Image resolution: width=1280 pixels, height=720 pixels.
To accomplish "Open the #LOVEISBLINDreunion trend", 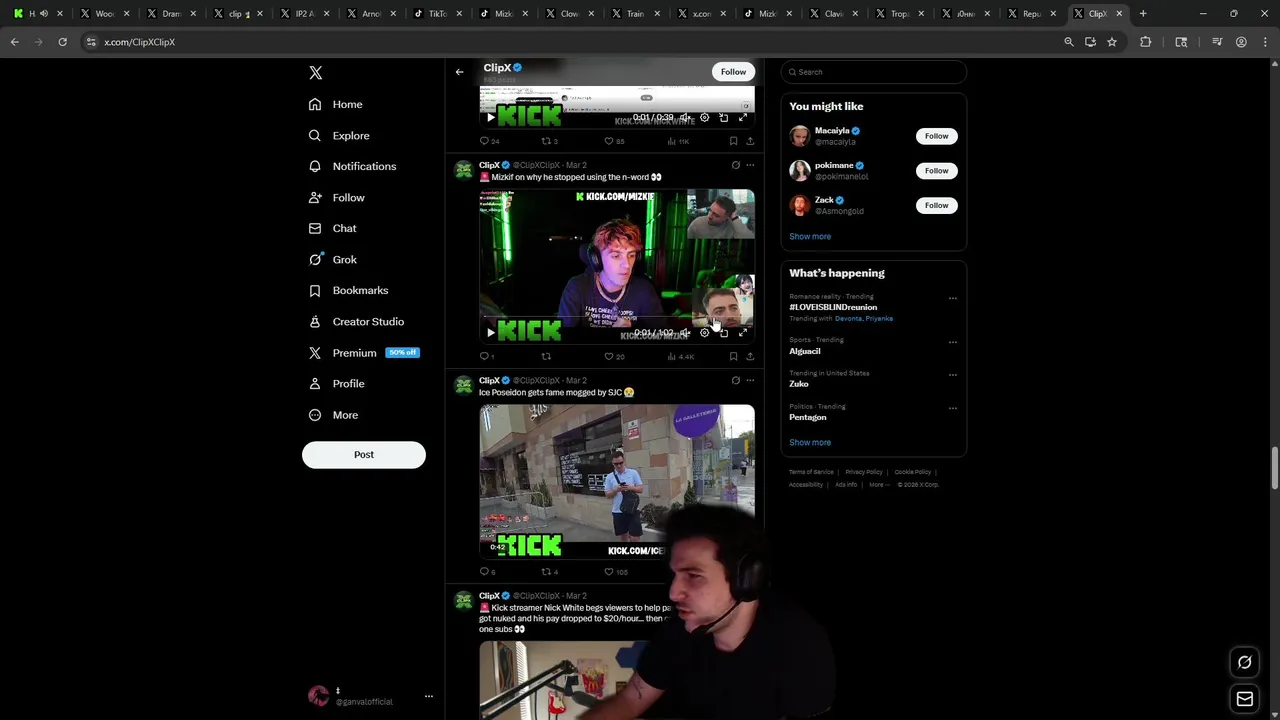I will [x=833, y=307].
